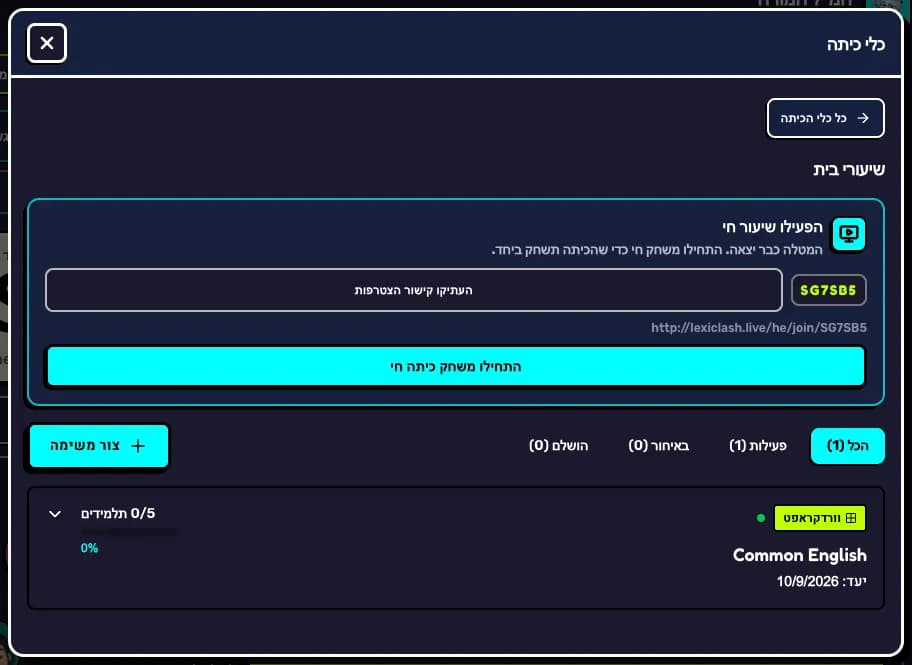The height and width of the screenshot is (665, 912).
Task: Click the arrow icon in כל כלי הכיתה
Action: tap(863, 118)
